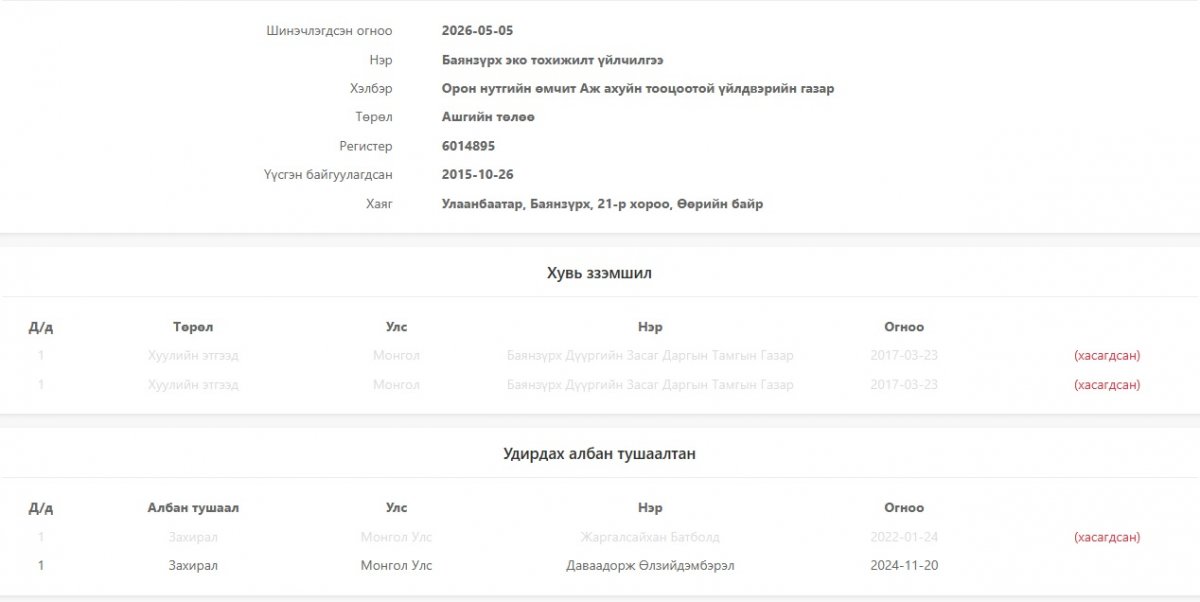1200x602 pixels.
Task: Click the name "Жаргалсайхан Батболд"
Action: click(650, 537)
